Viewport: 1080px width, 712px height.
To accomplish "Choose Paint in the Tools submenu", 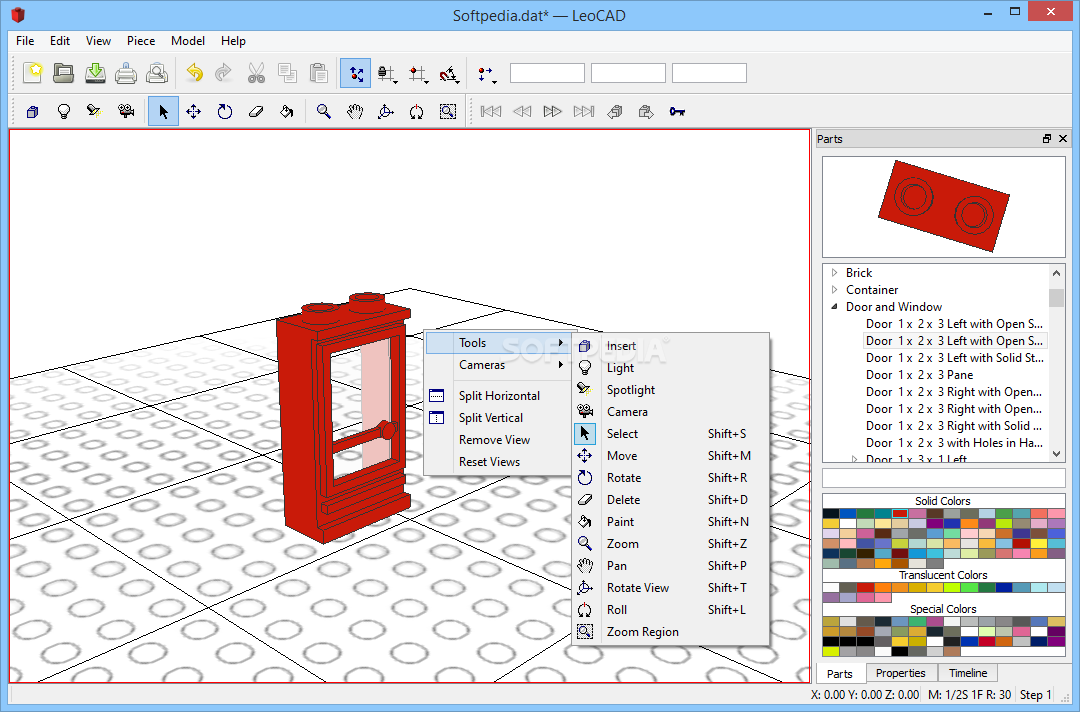I will 670,522.
